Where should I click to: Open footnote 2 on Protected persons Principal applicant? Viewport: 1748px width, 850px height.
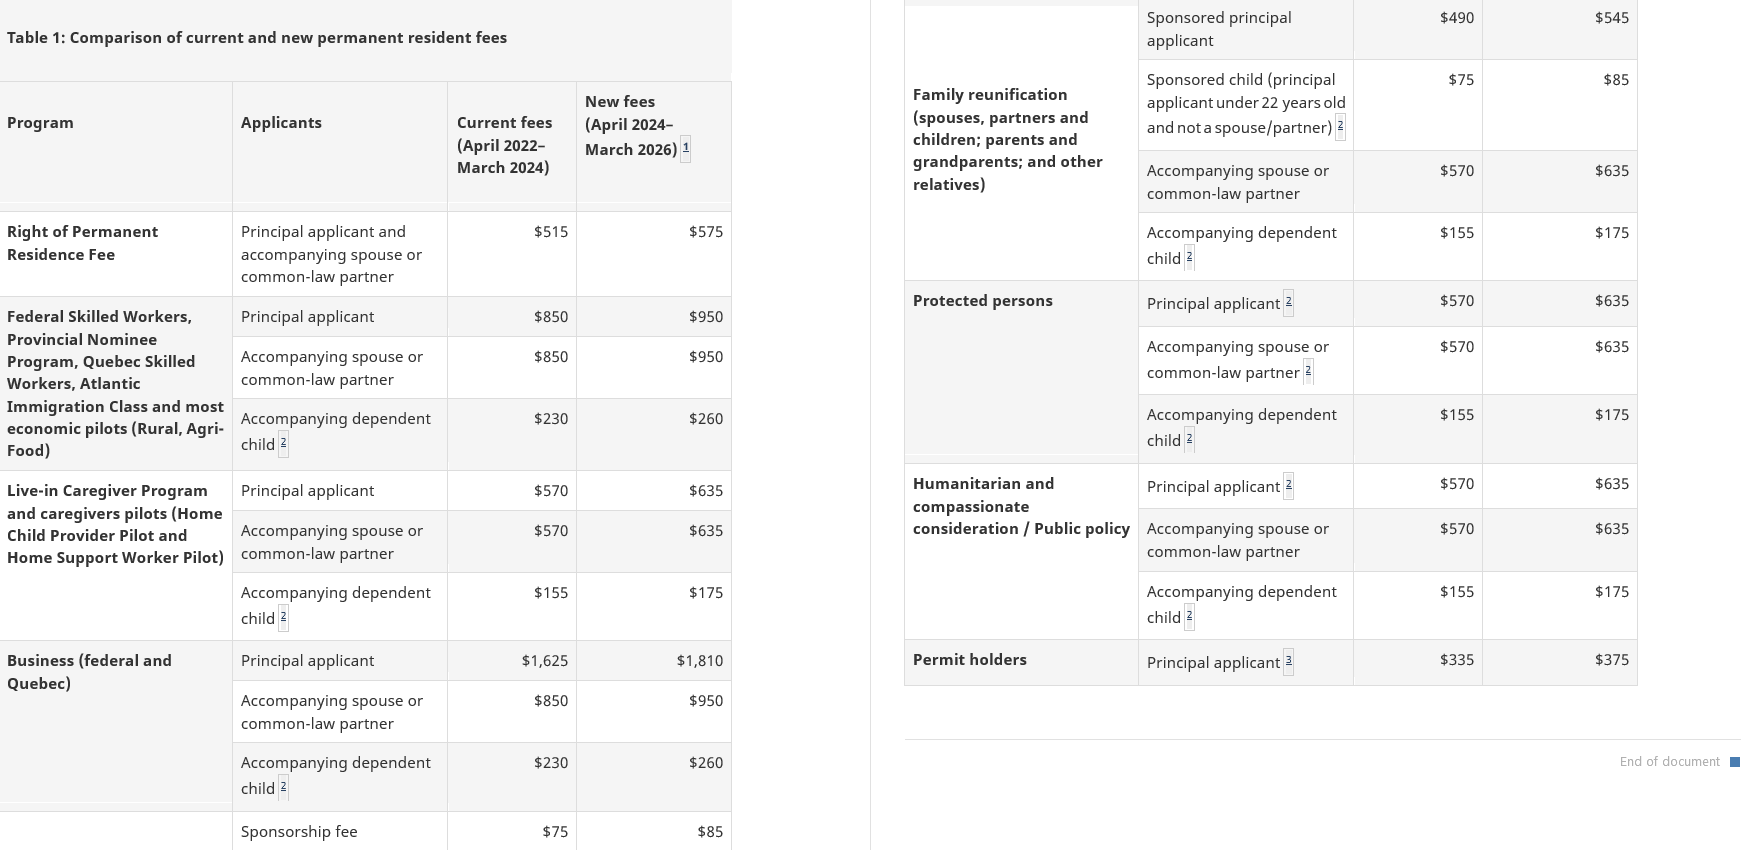[x=1288, y=302]
